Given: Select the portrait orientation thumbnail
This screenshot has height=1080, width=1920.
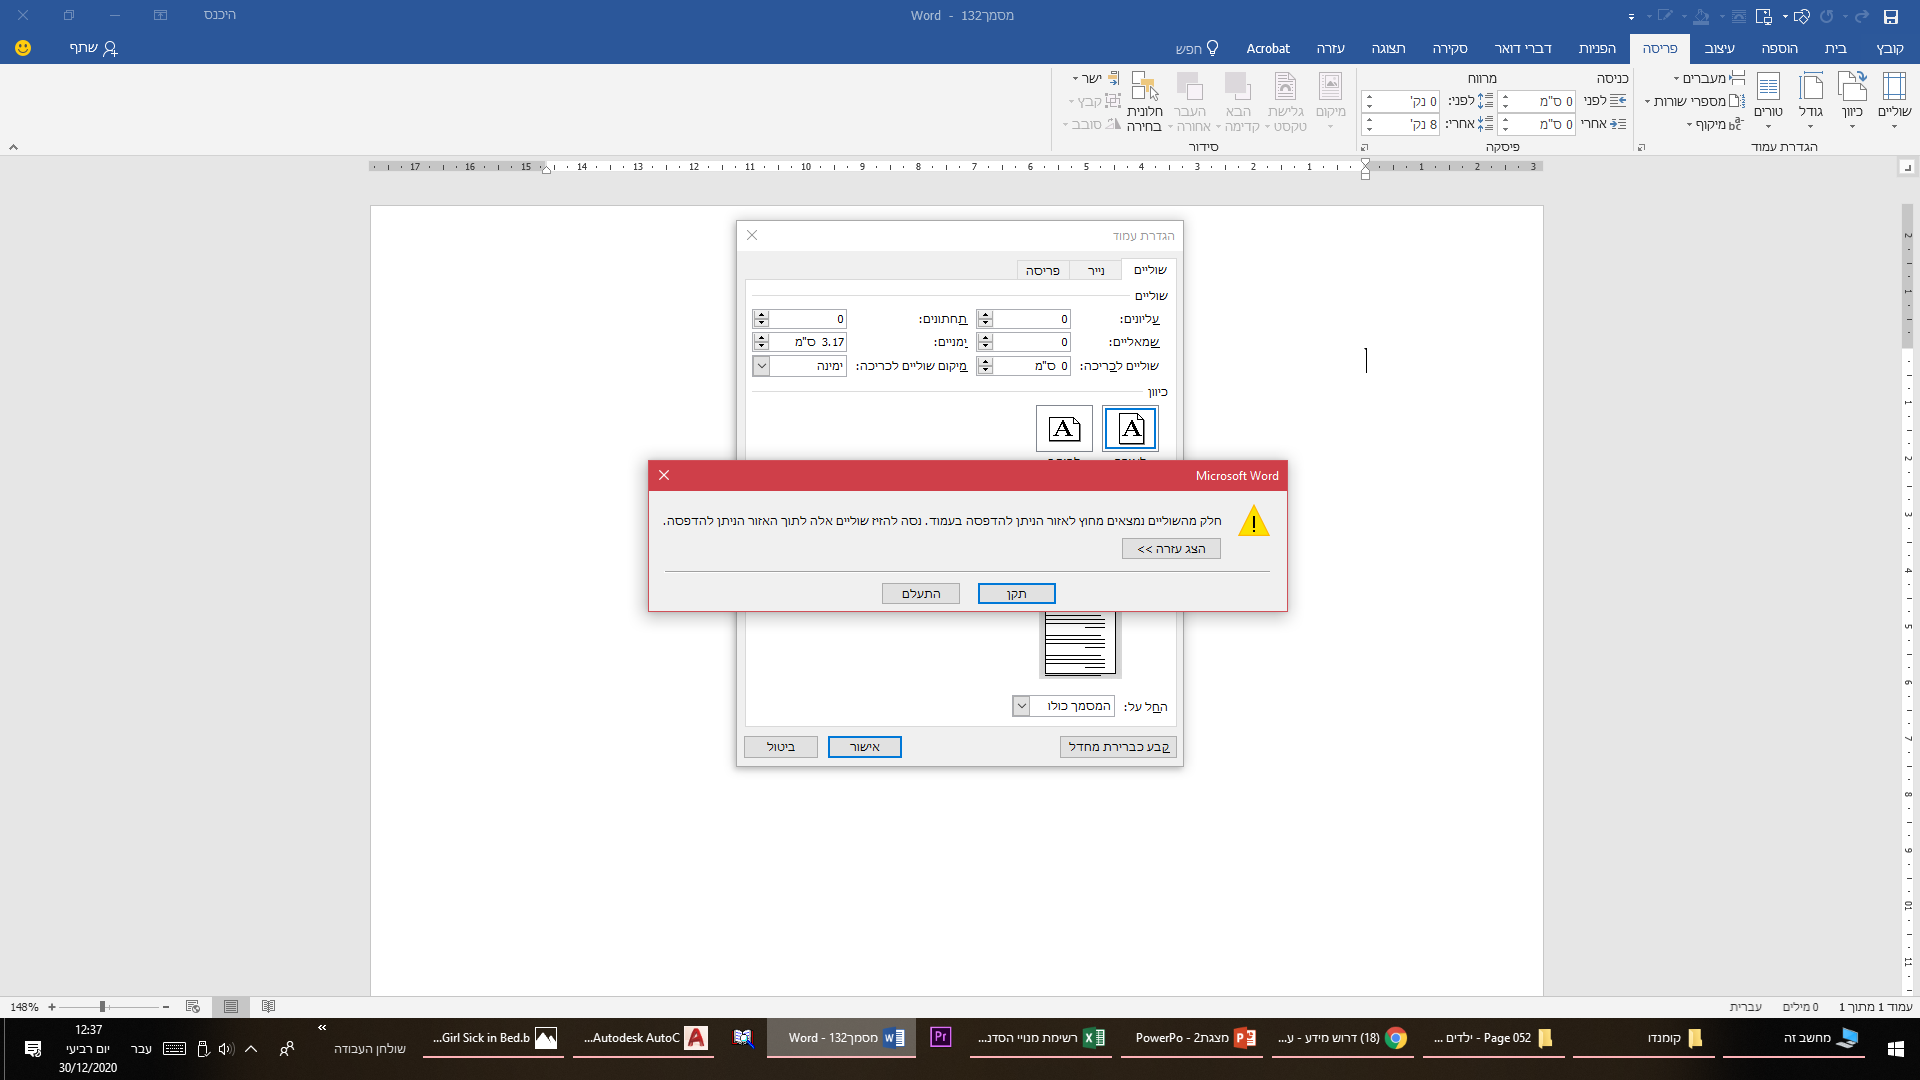Looking at the screenshot, I should [1130, 429].
